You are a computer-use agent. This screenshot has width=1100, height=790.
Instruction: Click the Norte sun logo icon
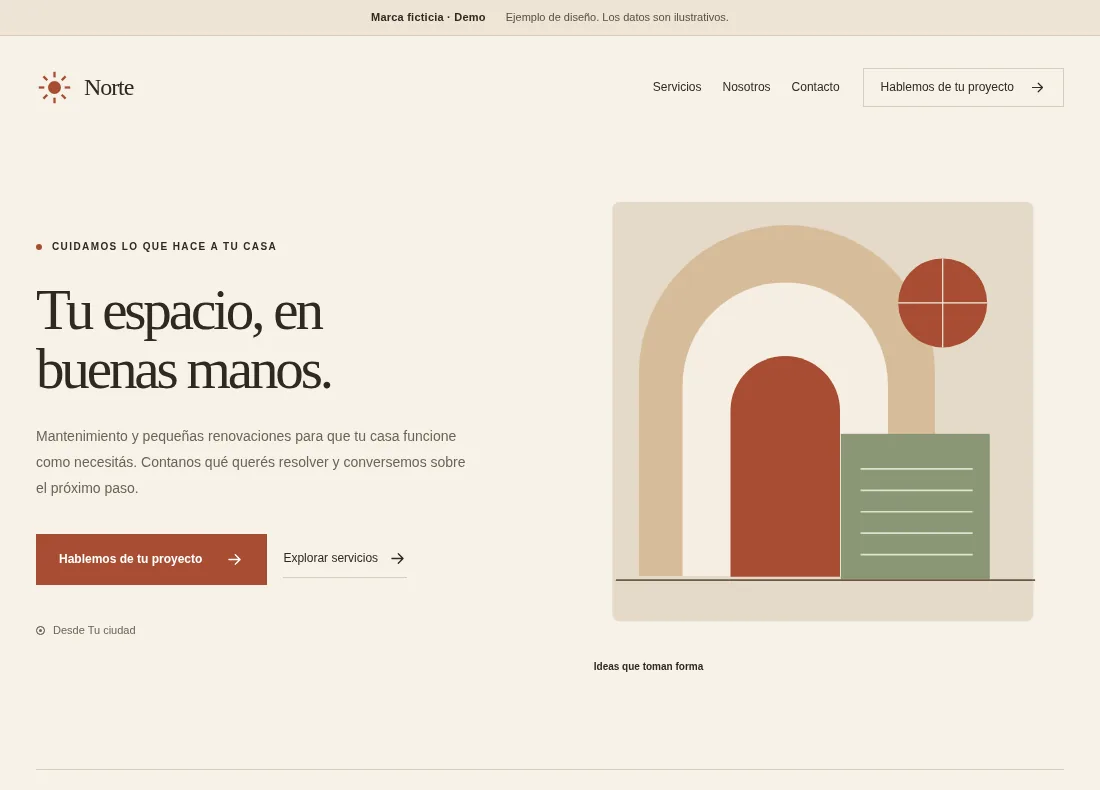click(54, 88)
